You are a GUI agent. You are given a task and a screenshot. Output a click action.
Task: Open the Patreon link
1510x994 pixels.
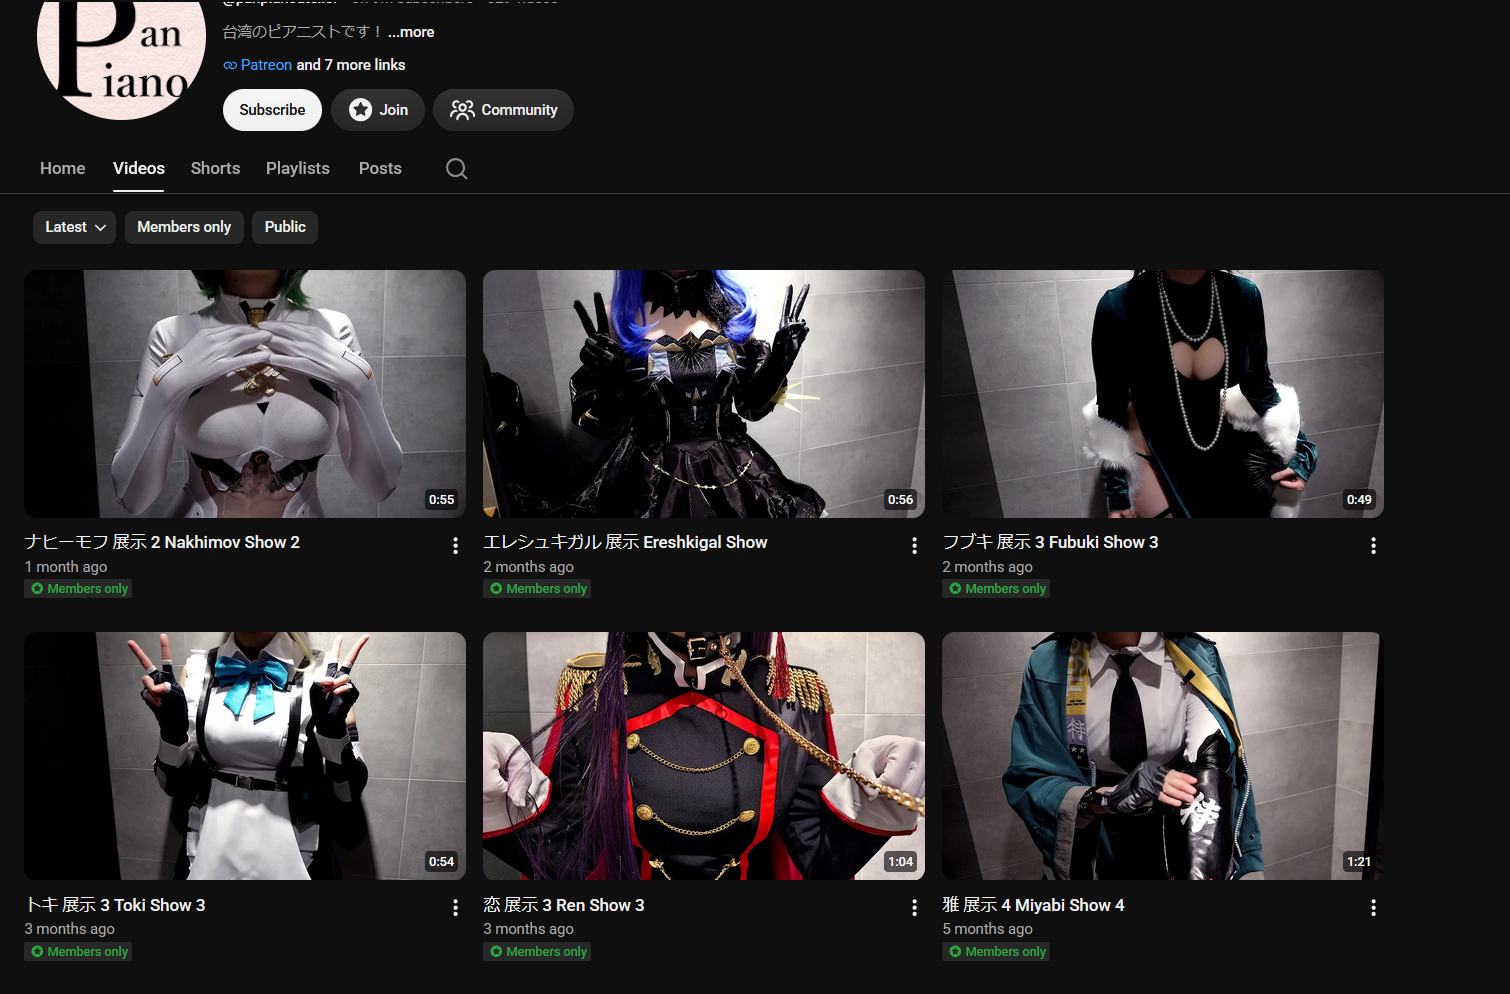[x=266, y=65]
